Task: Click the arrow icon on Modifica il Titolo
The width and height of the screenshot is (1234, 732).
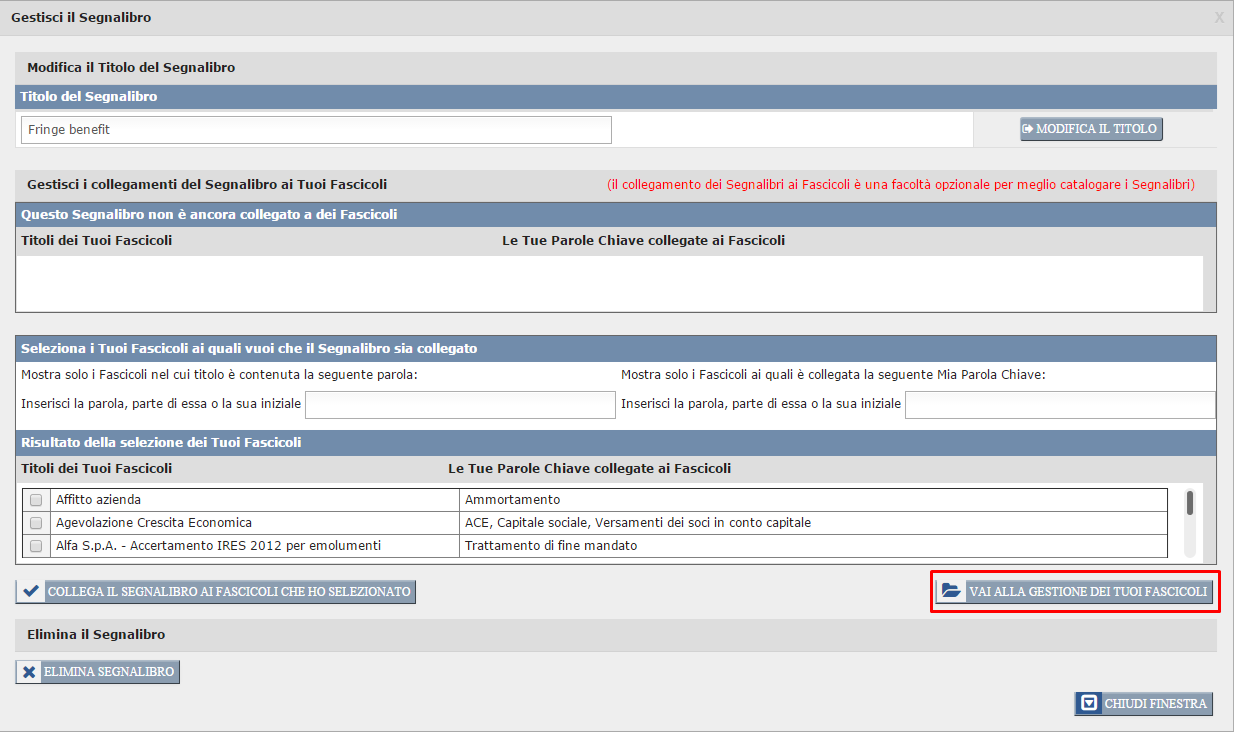Action: tap(1028, 129)
